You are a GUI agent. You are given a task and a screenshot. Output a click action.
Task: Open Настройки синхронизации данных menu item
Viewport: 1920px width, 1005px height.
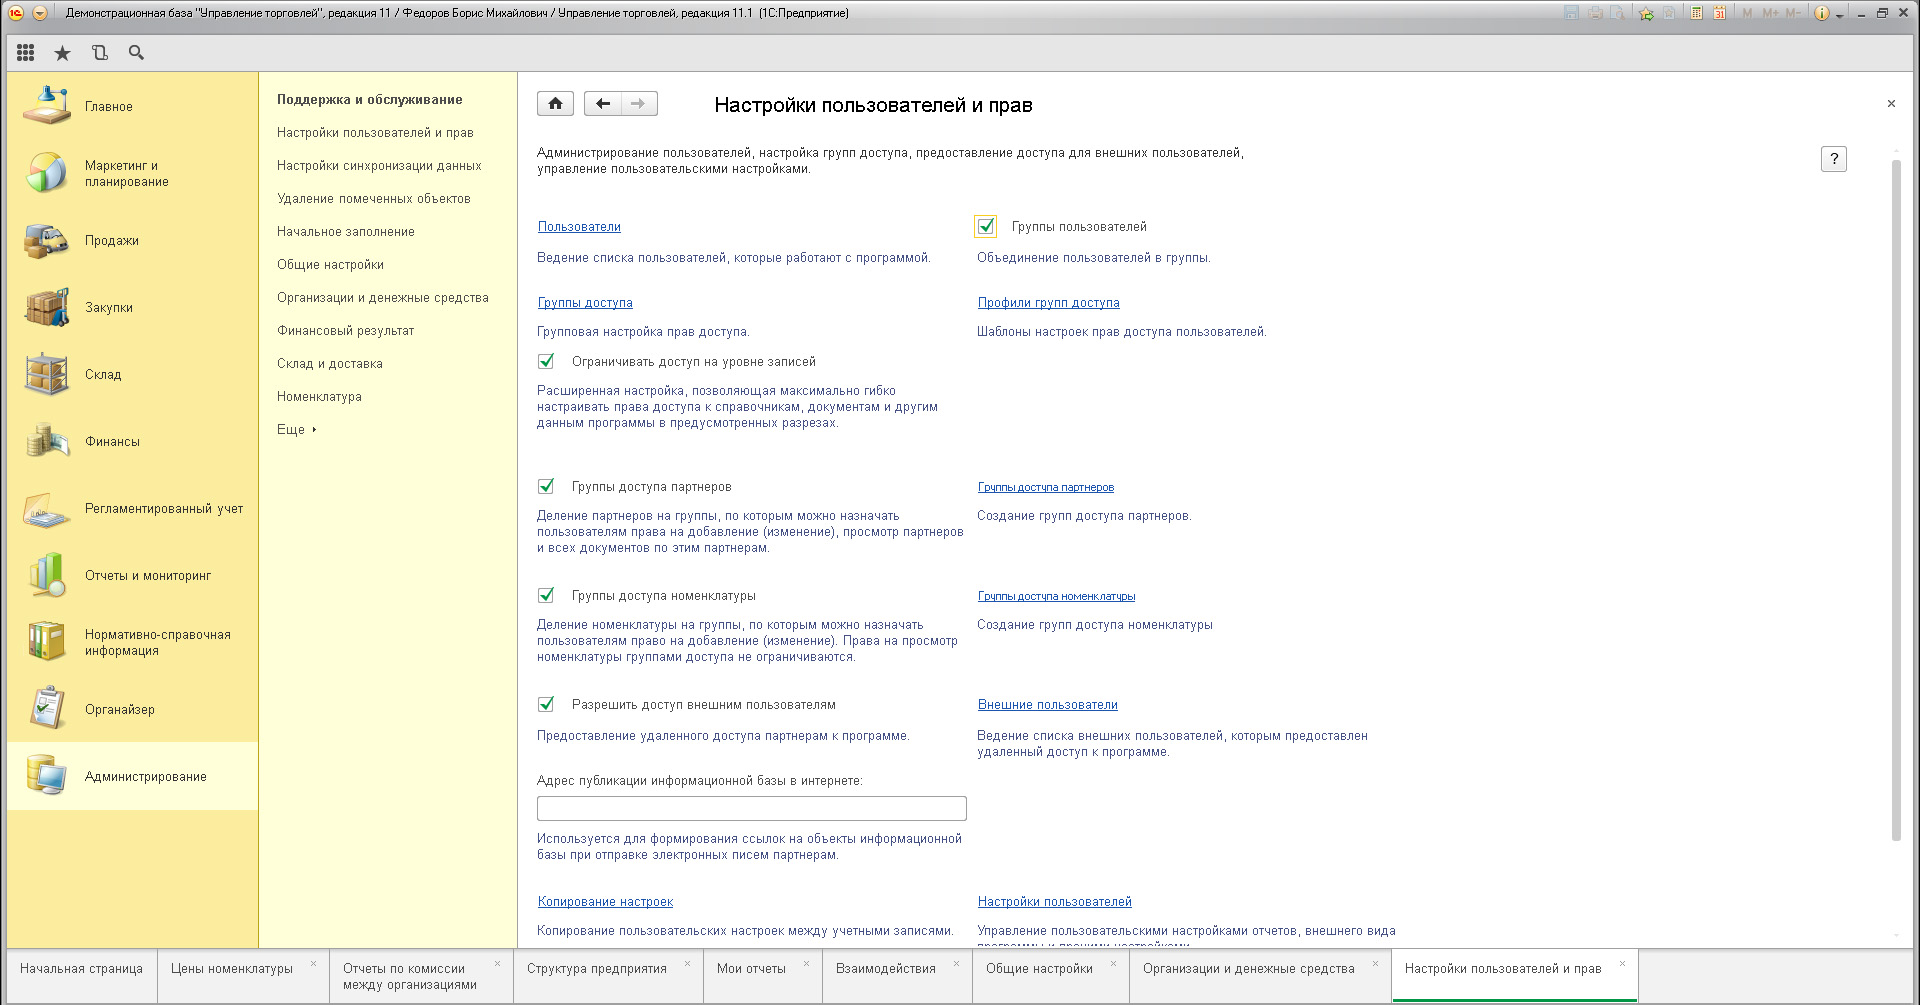(379, 165)
